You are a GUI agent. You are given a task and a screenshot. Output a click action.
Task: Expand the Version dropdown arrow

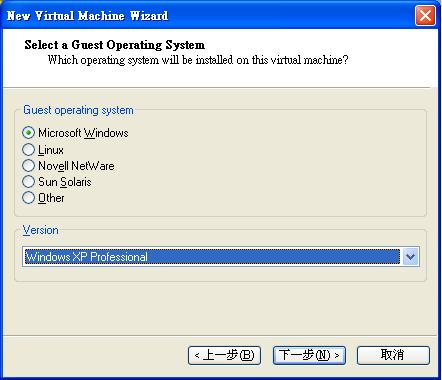[x=410, y=257]
